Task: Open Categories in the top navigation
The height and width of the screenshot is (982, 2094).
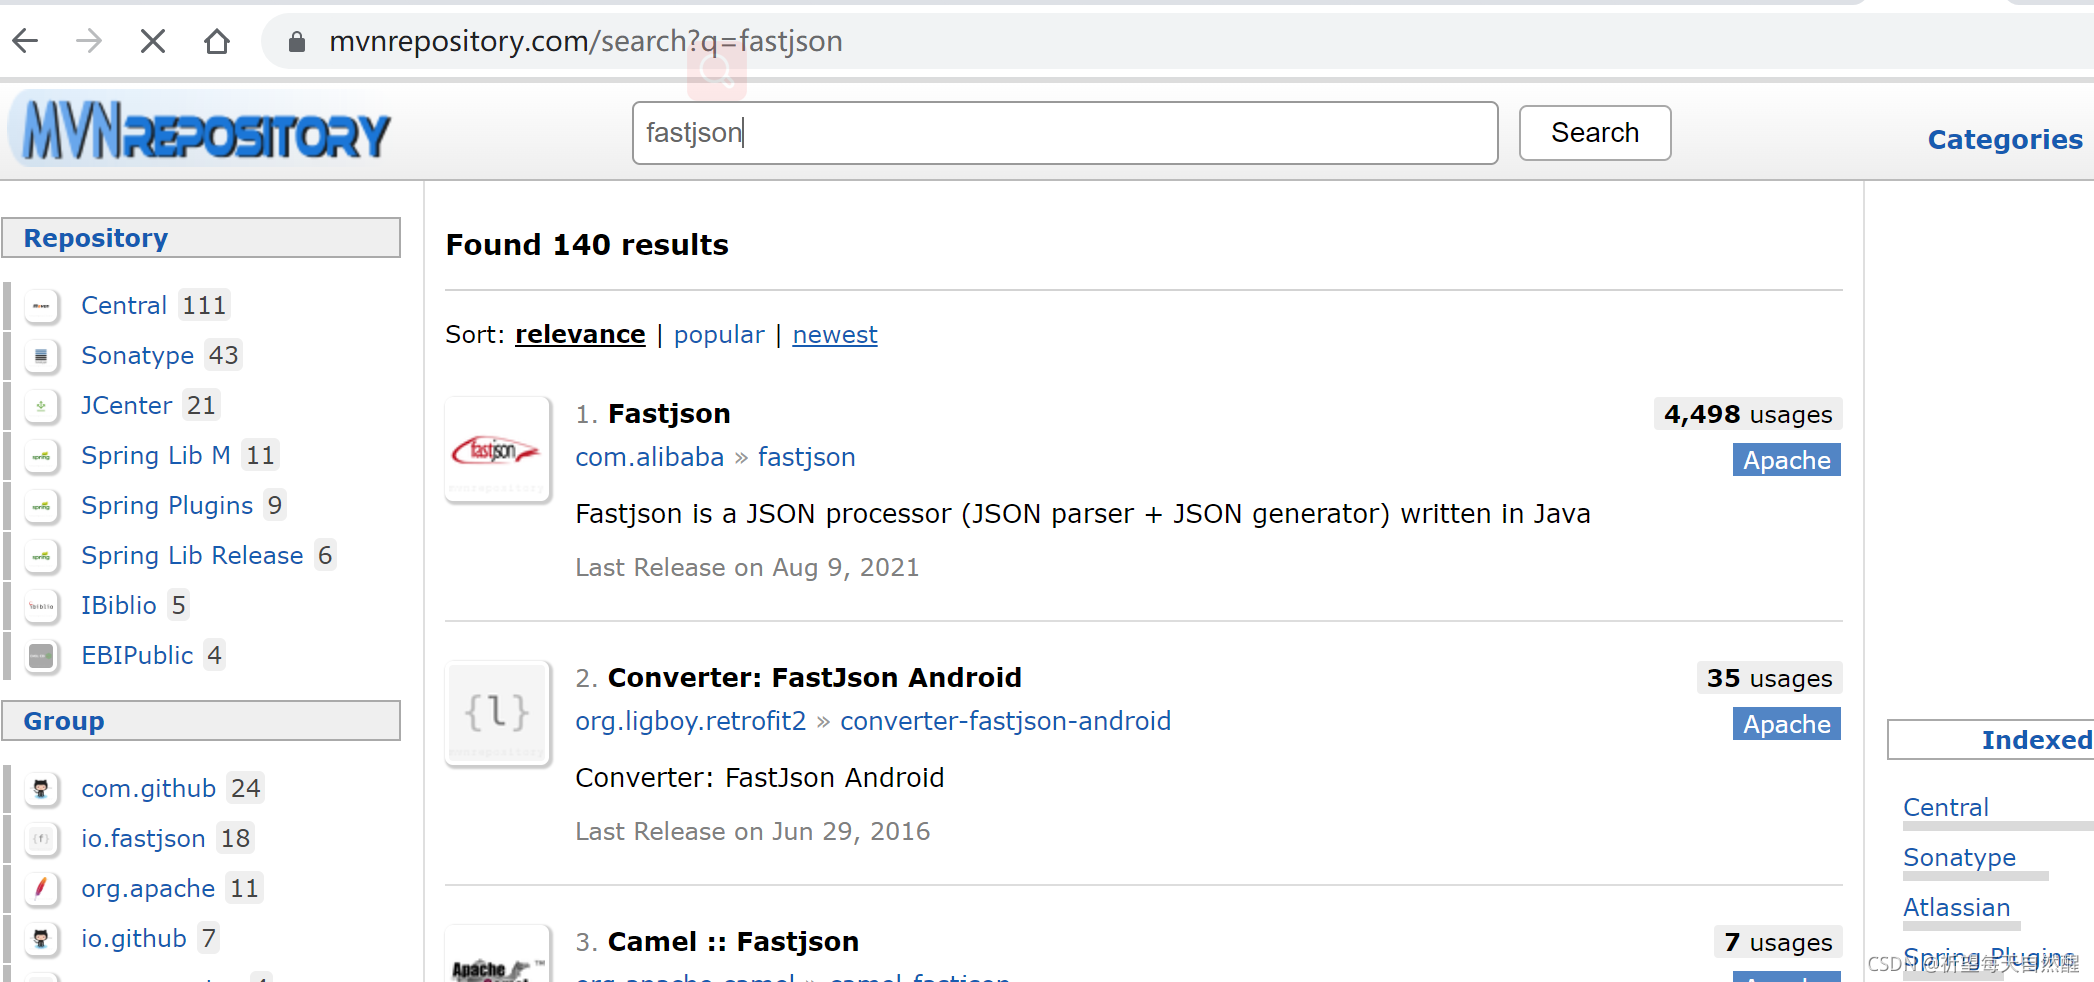Action: [x=2005, y=139]
